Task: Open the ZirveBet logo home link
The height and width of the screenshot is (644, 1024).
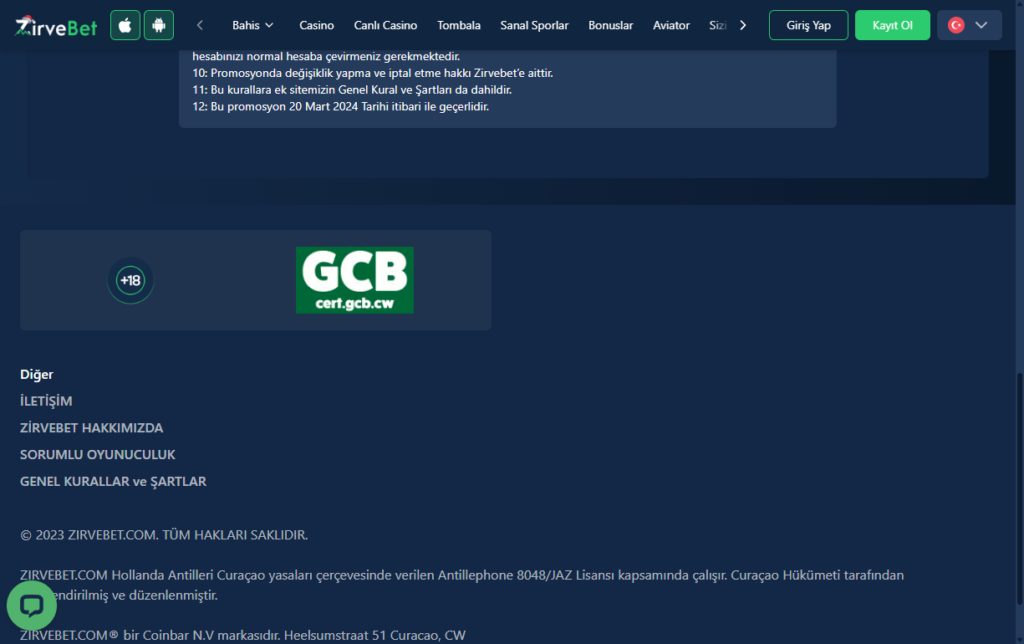Action: click(56, 25)
